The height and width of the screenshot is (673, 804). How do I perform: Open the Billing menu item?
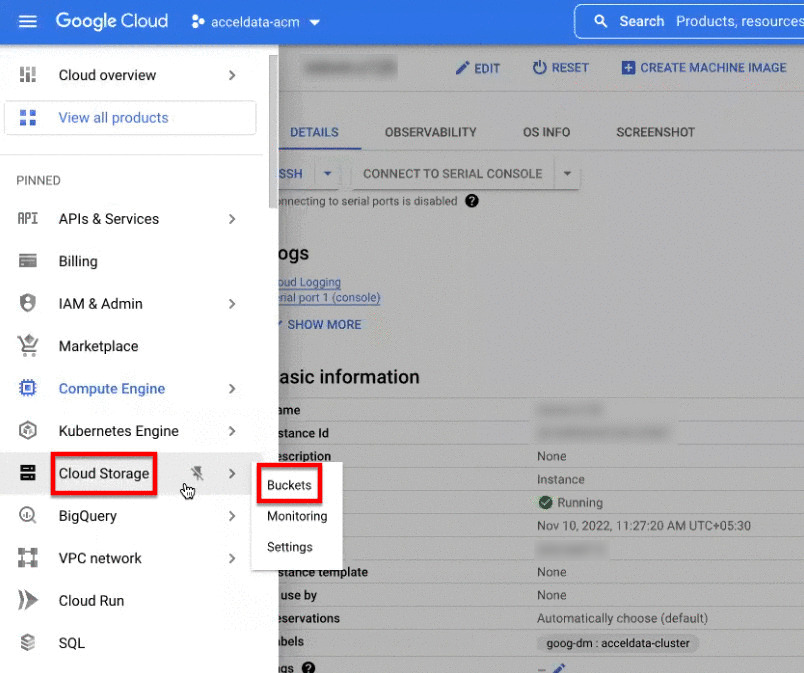point(78,261)
